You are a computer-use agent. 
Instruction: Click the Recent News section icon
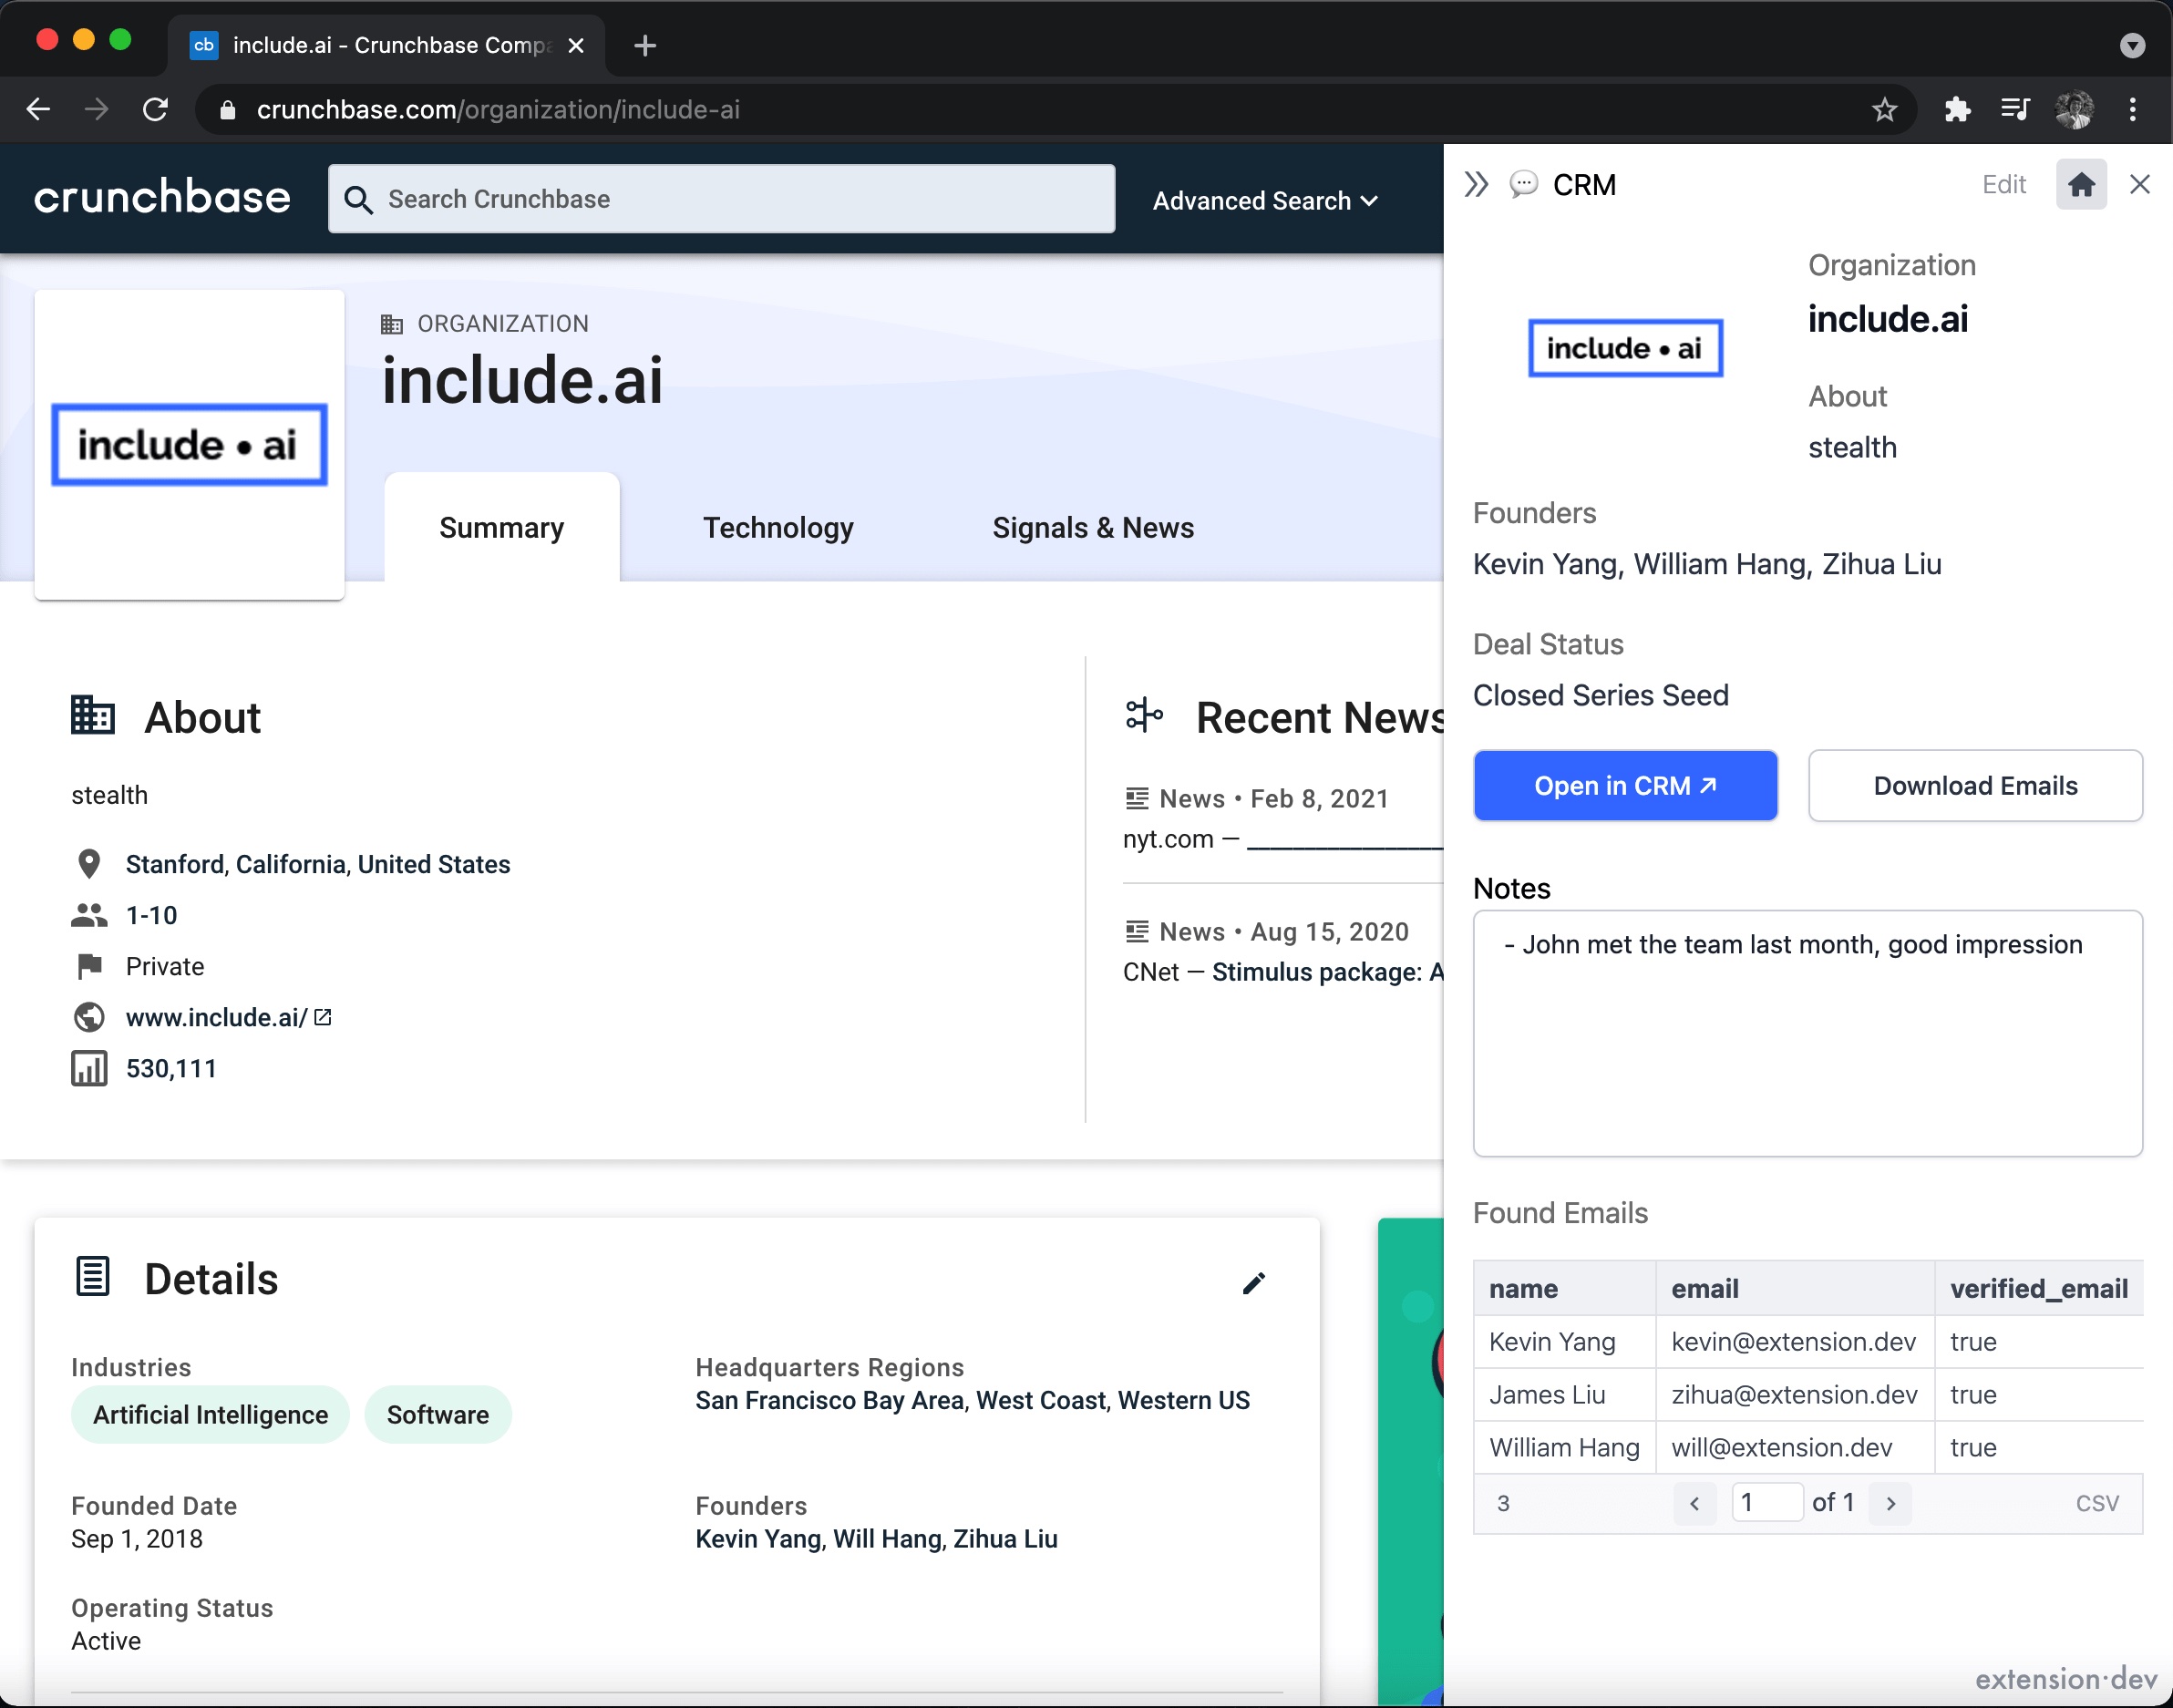1144,716
